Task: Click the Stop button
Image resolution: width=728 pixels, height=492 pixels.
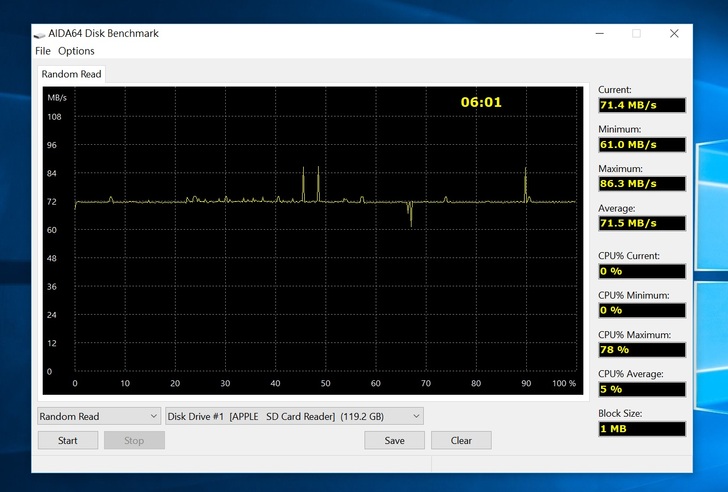Action: tap(134, 440)
